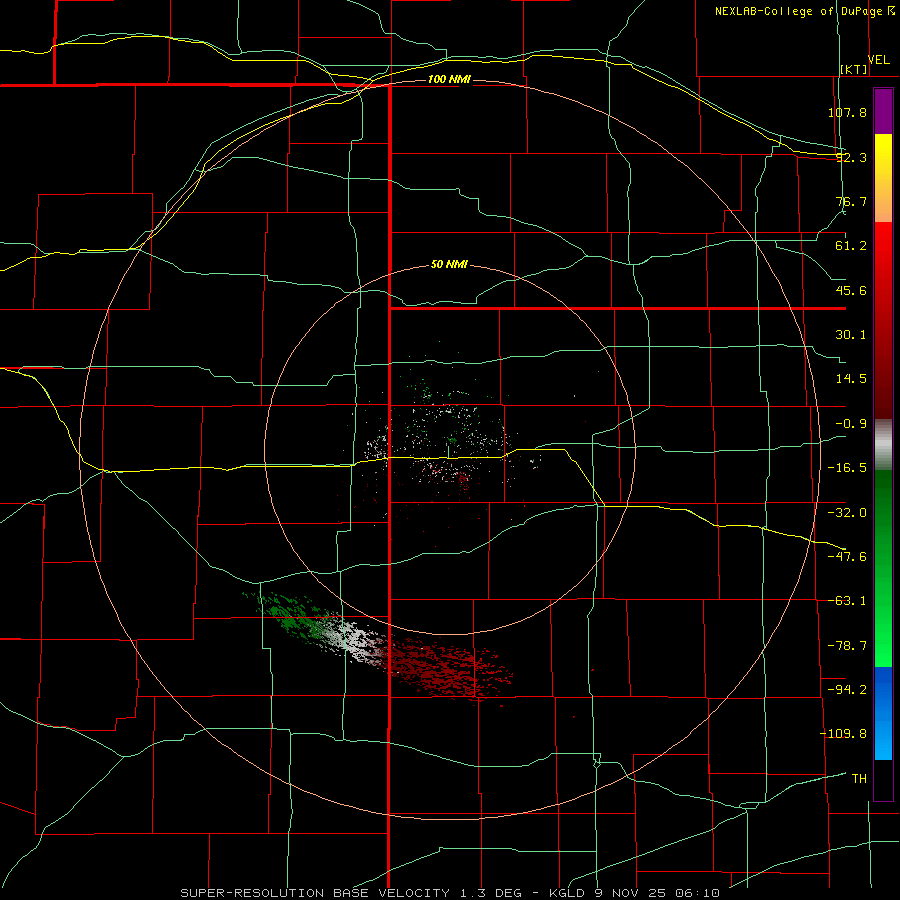Click the 92.3 velocity scale value
Viewport: 900px width, 900px height.
(851, 157)
